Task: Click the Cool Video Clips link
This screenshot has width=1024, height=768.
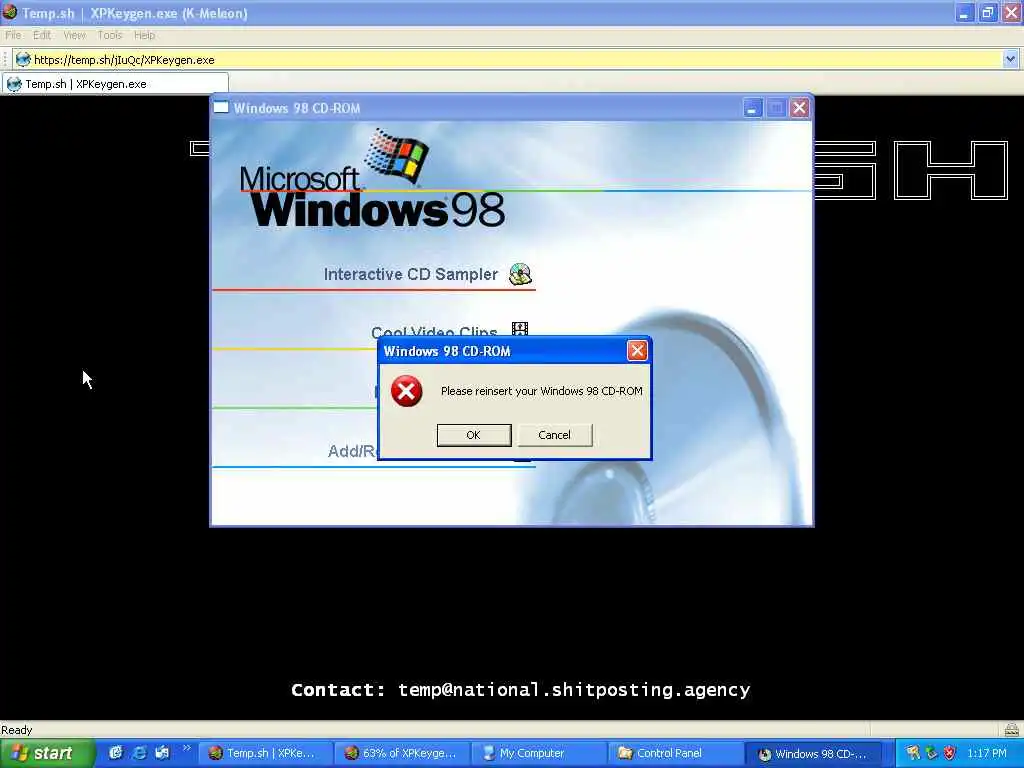Action: point(434,331)
